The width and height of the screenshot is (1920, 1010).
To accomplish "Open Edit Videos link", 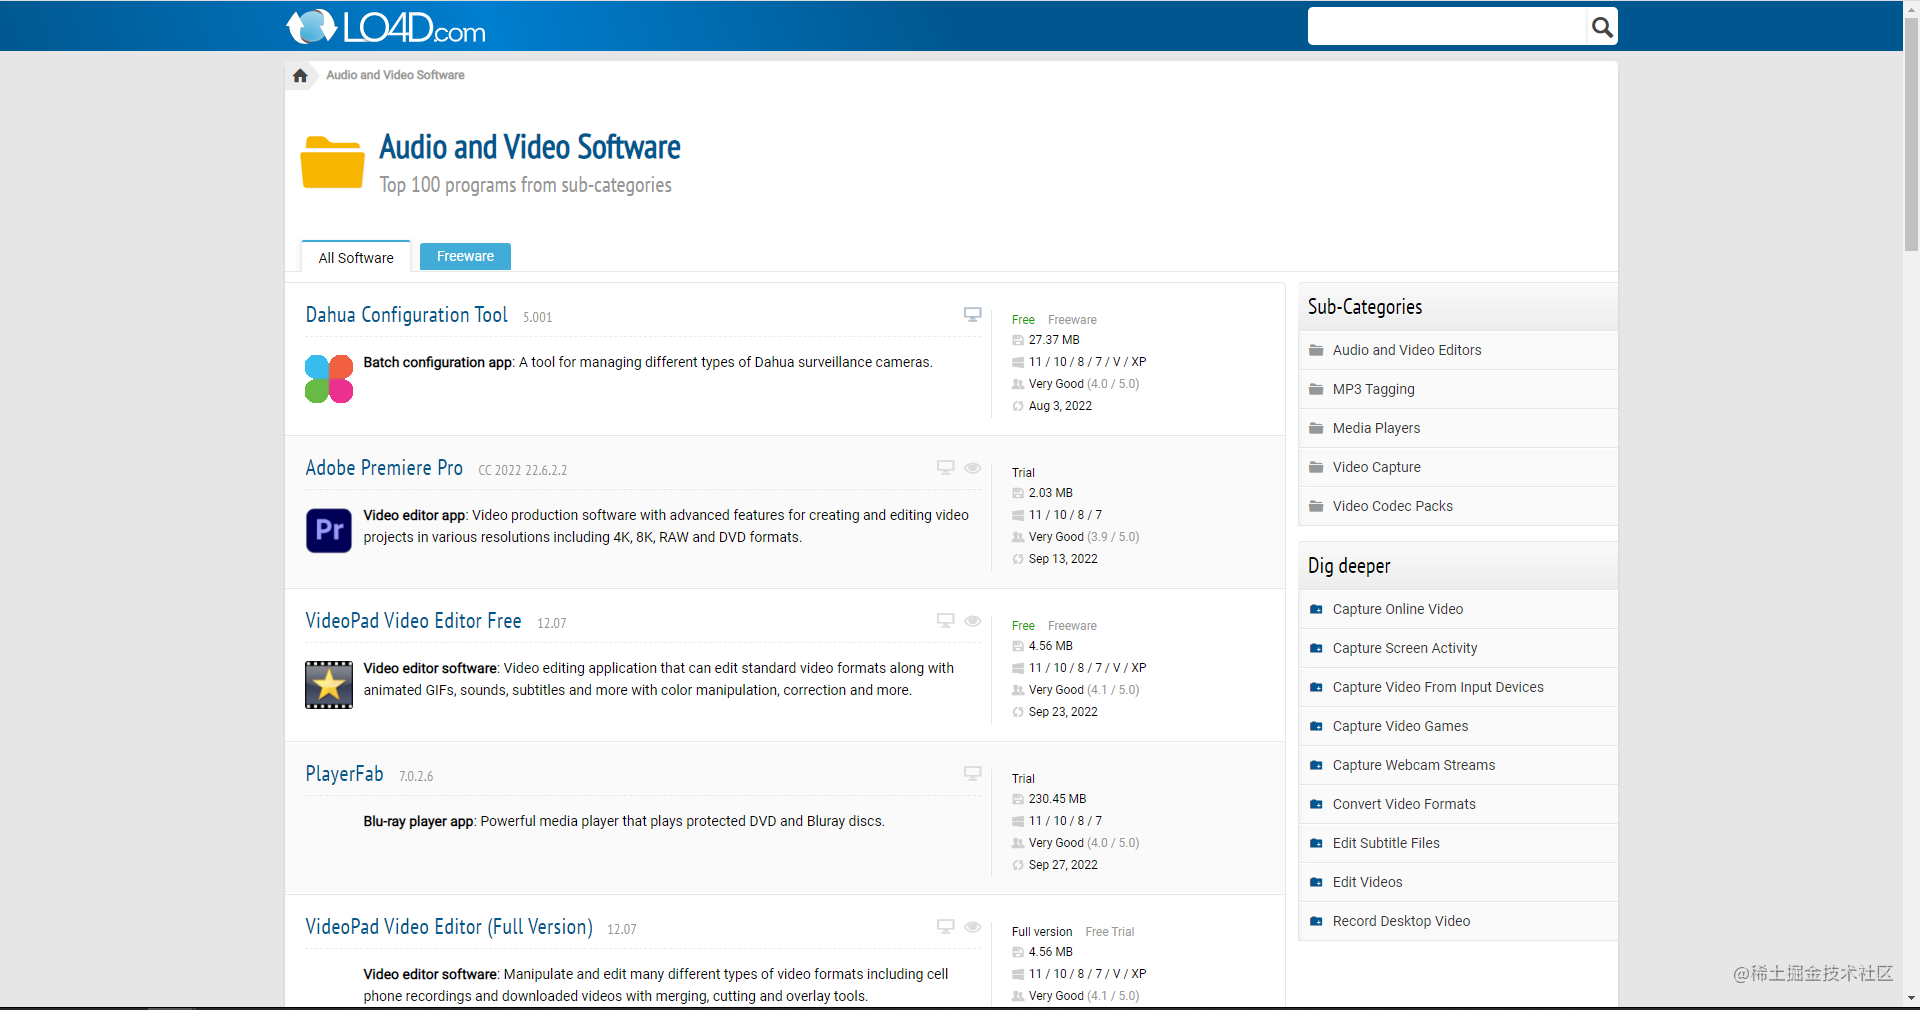I will pos(1367,882).
